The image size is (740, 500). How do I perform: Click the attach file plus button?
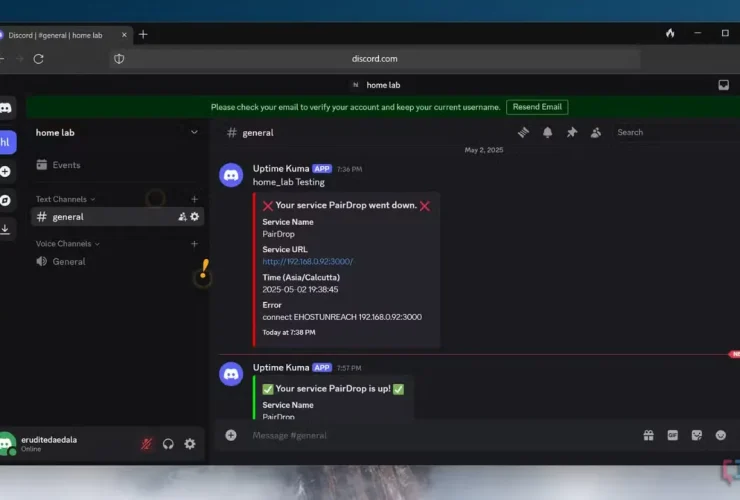[x=231, y=435]
